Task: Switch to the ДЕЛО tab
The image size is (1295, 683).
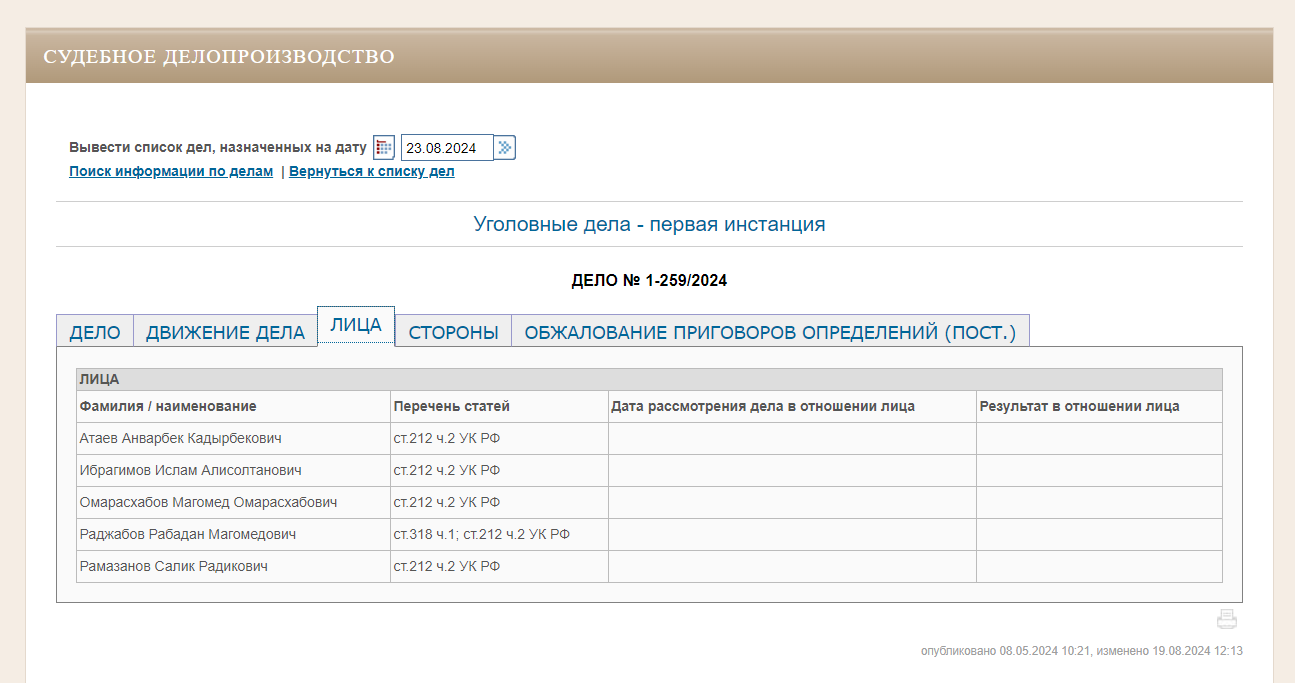Action: [x=95, y=333]
